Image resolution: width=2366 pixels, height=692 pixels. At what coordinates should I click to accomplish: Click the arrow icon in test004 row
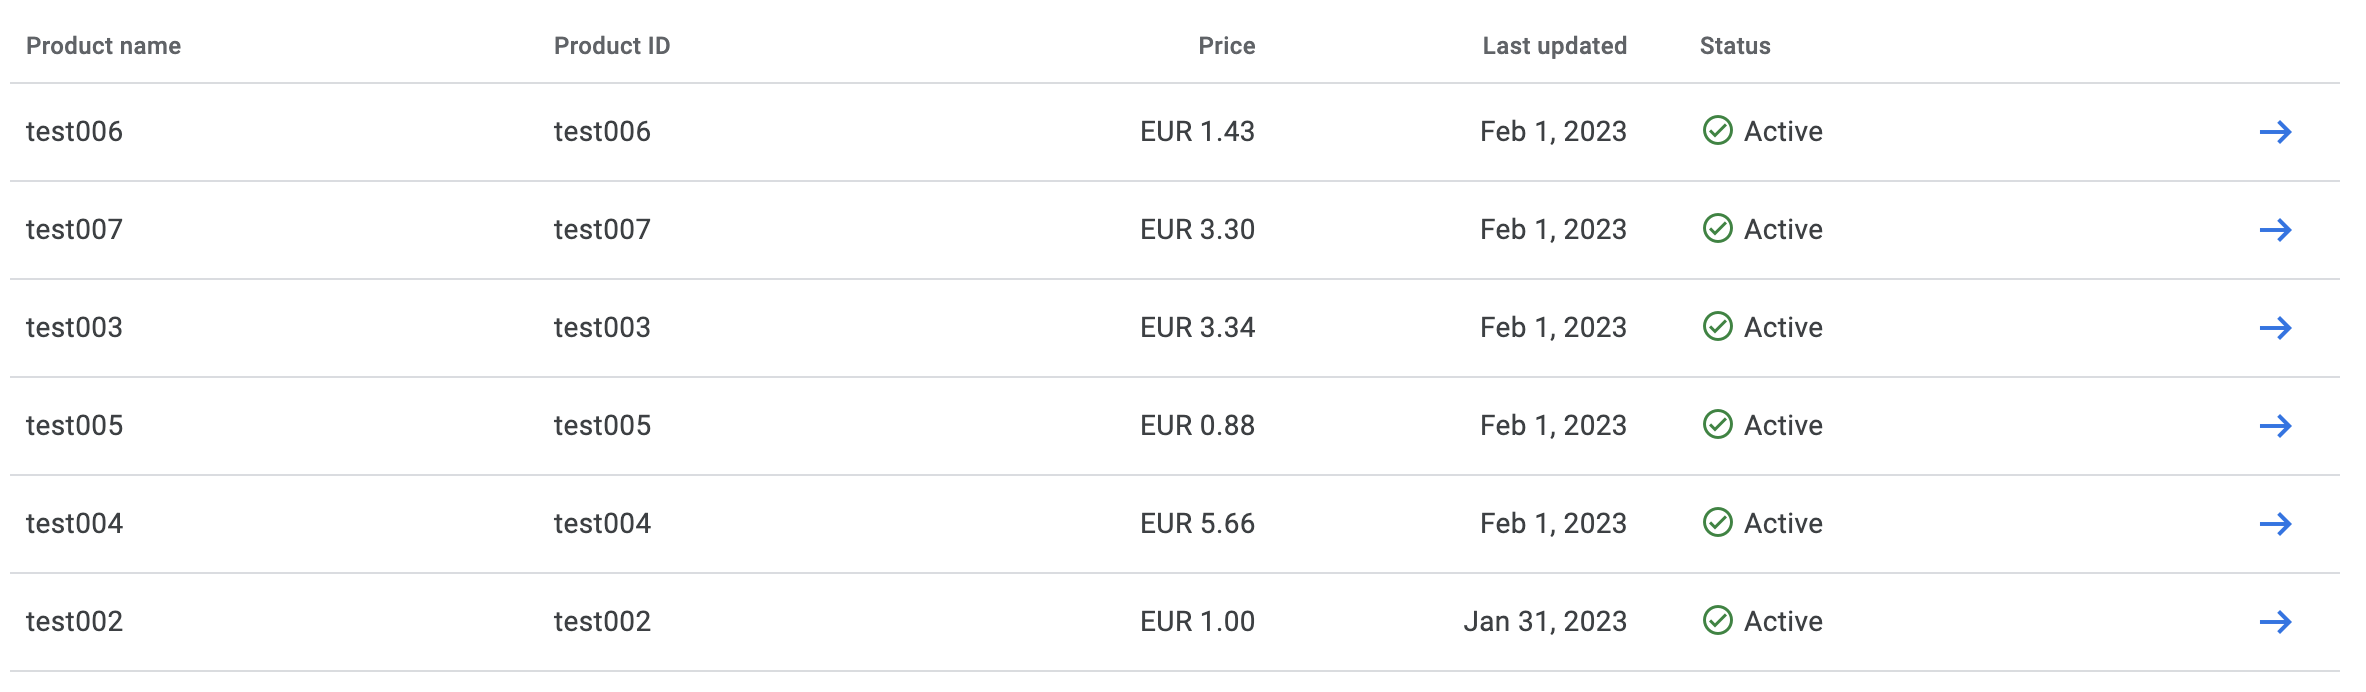(2275, 524)
